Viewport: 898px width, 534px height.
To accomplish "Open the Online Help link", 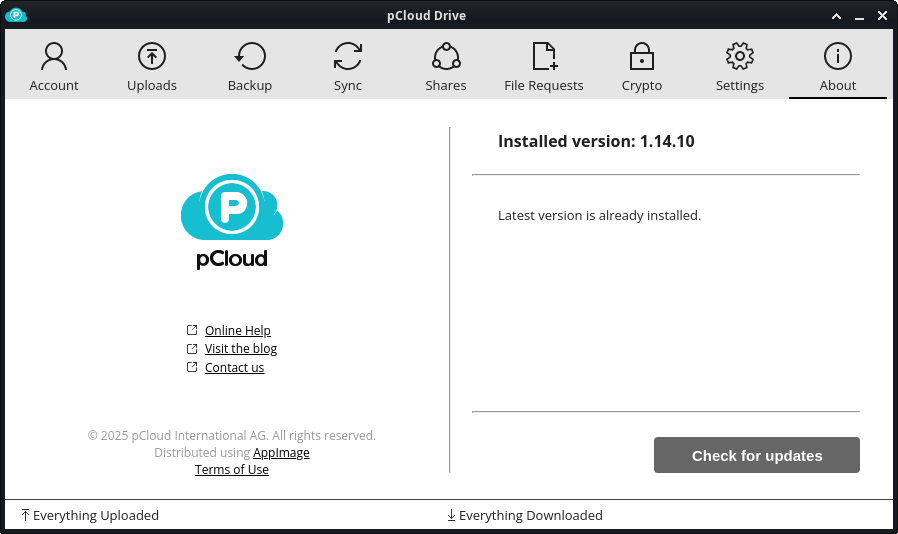I will click(238, 331).
